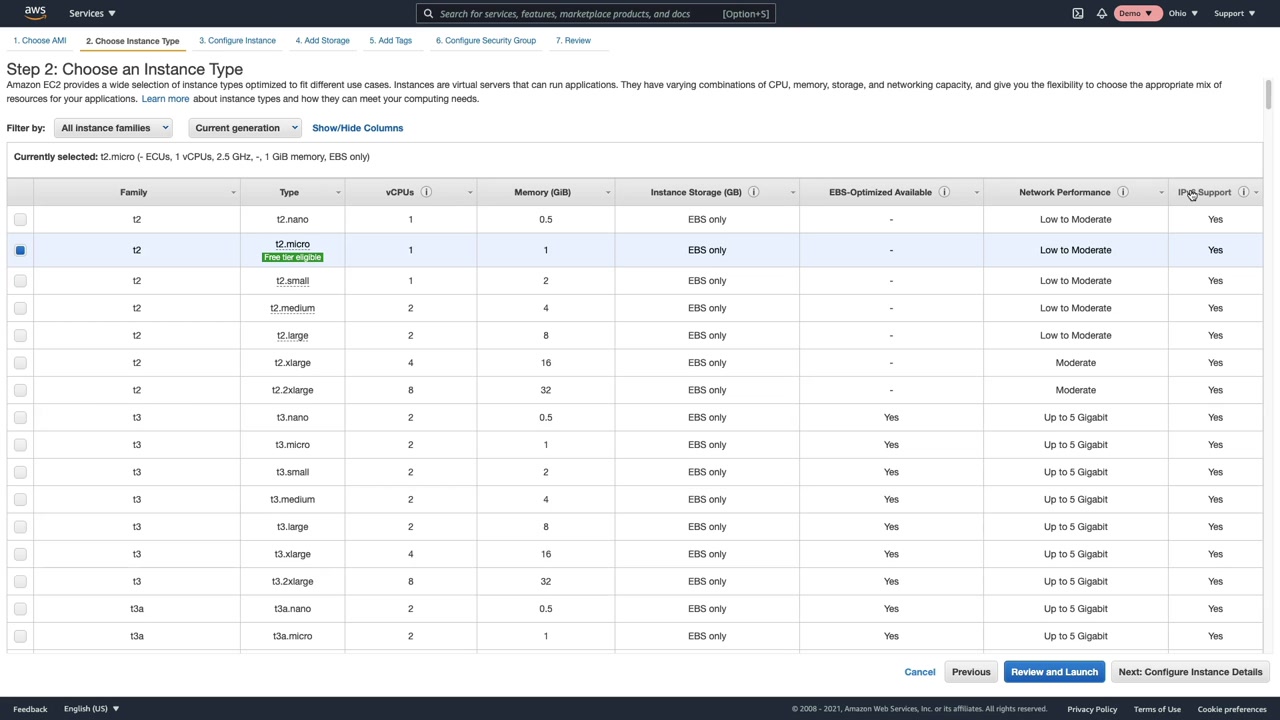
Task: Expand the Services menu in the header
Action: pyautogui.click(x=92, y=13)
